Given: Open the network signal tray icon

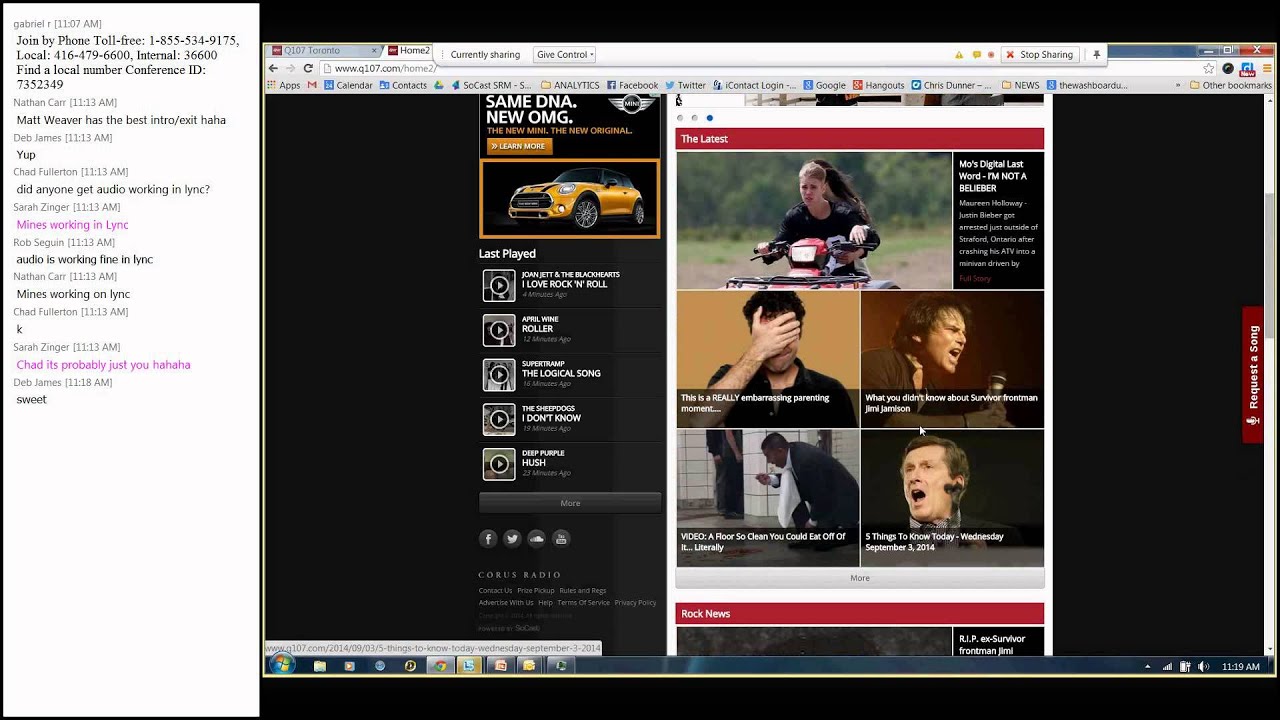Looking at the screenshot, I should [x=1167, y=667].
